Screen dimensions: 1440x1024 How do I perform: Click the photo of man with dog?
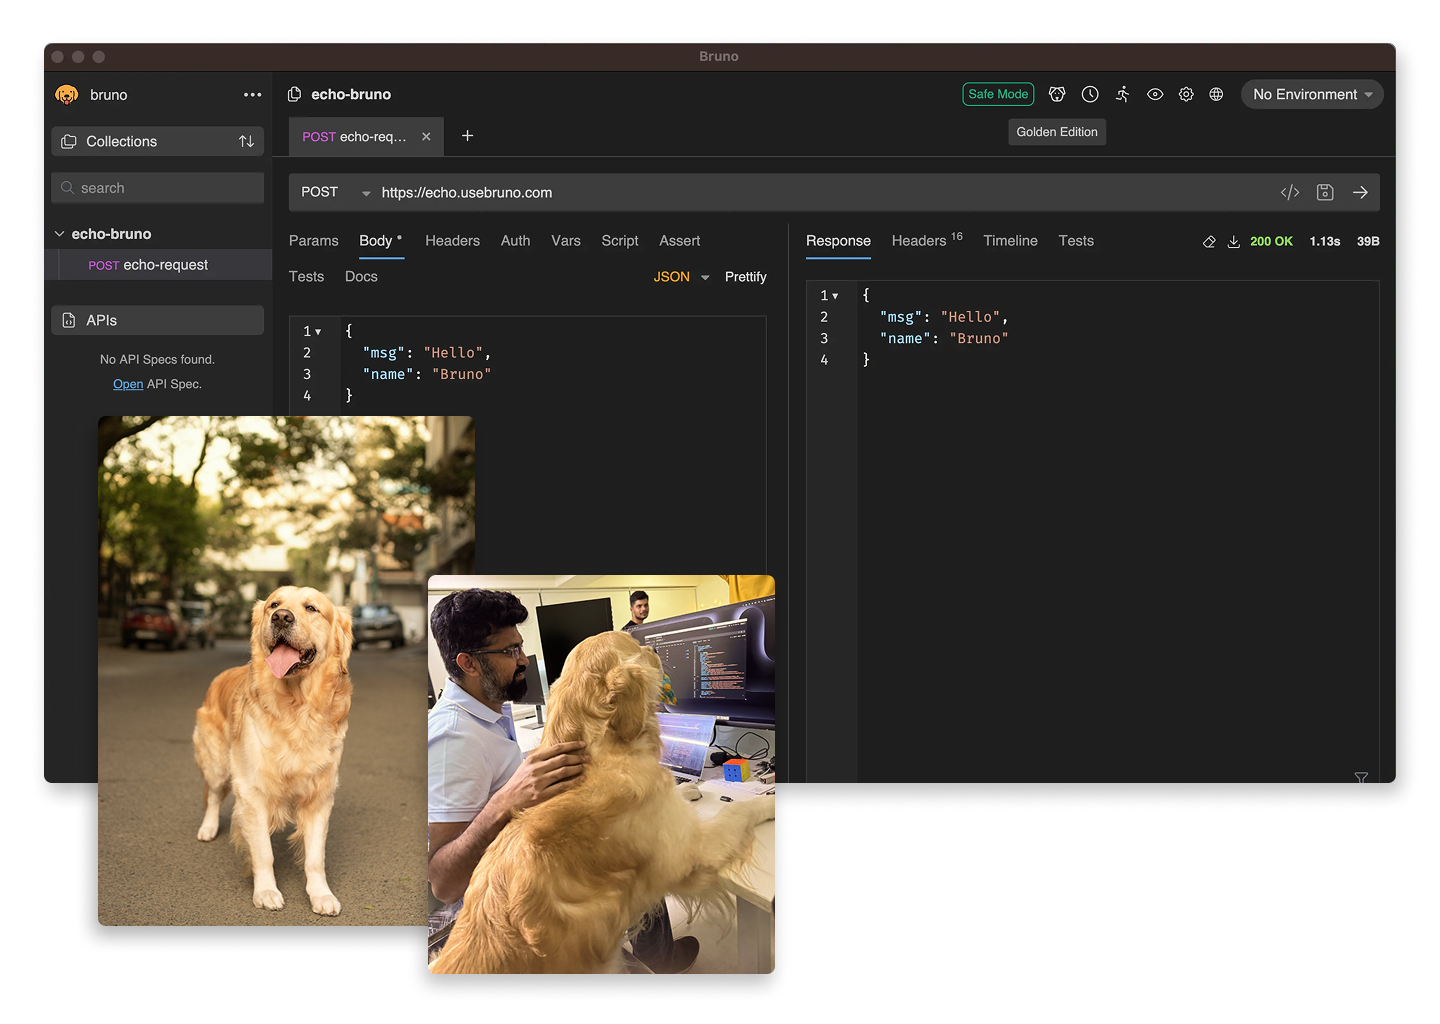(601, 774)
